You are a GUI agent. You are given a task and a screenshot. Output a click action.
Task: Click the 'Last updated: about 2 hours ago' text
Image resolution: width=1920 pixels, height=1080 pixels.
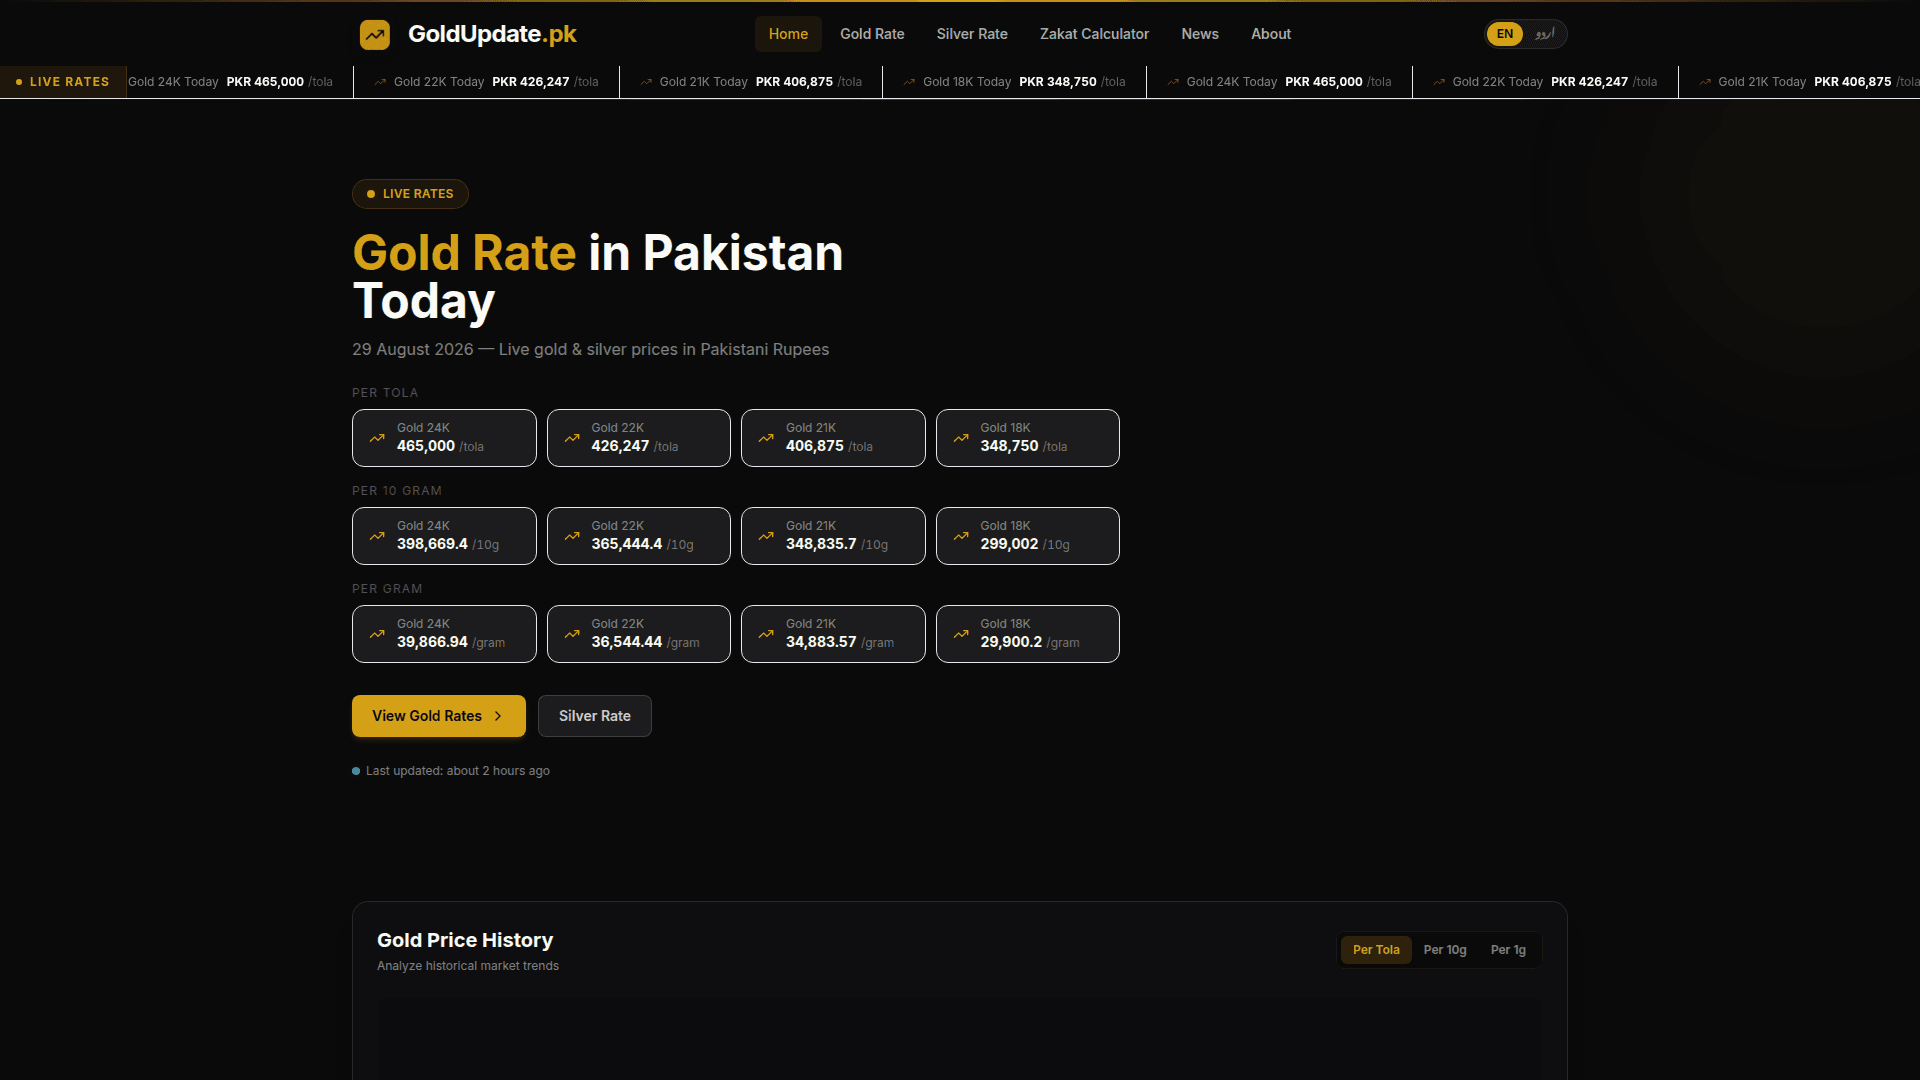pos(458,771)
